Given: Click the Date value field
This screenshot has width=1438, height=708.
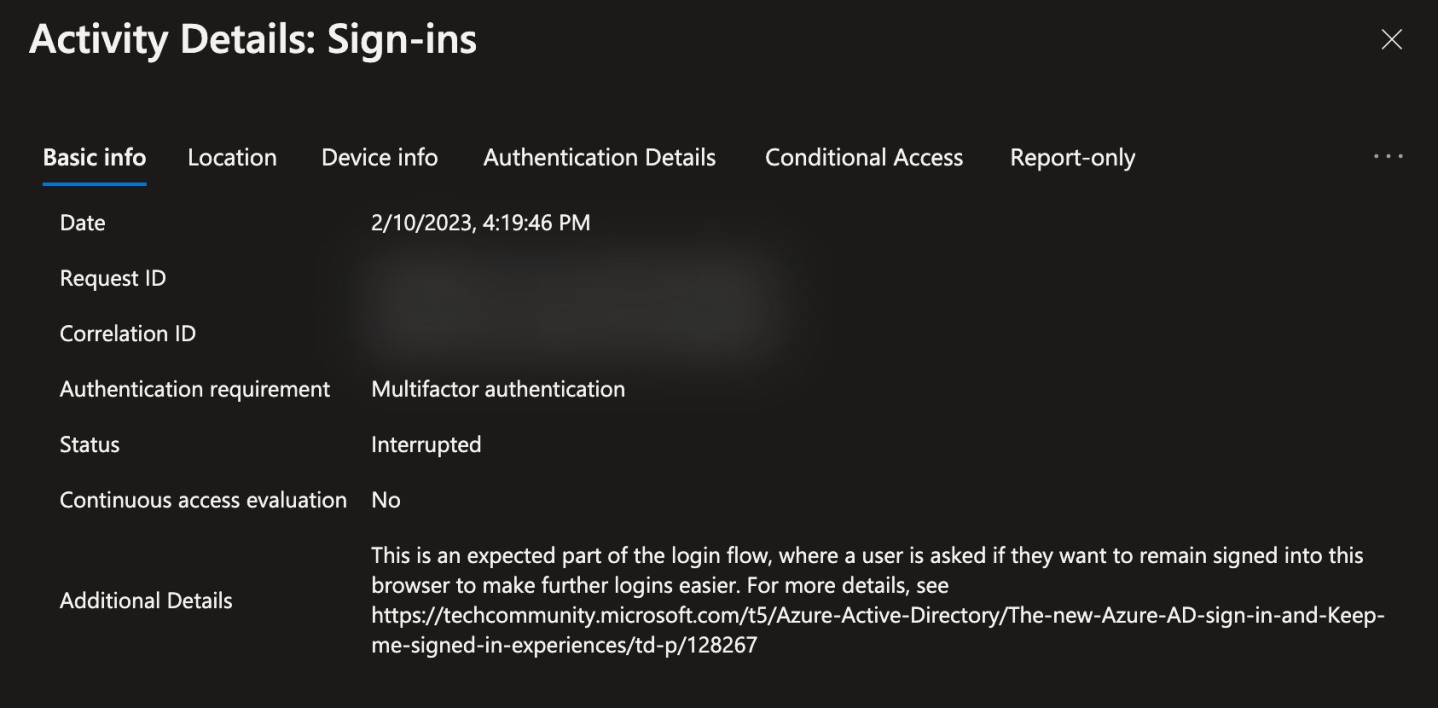Looking at the screenshot, I should coord(480,222).
